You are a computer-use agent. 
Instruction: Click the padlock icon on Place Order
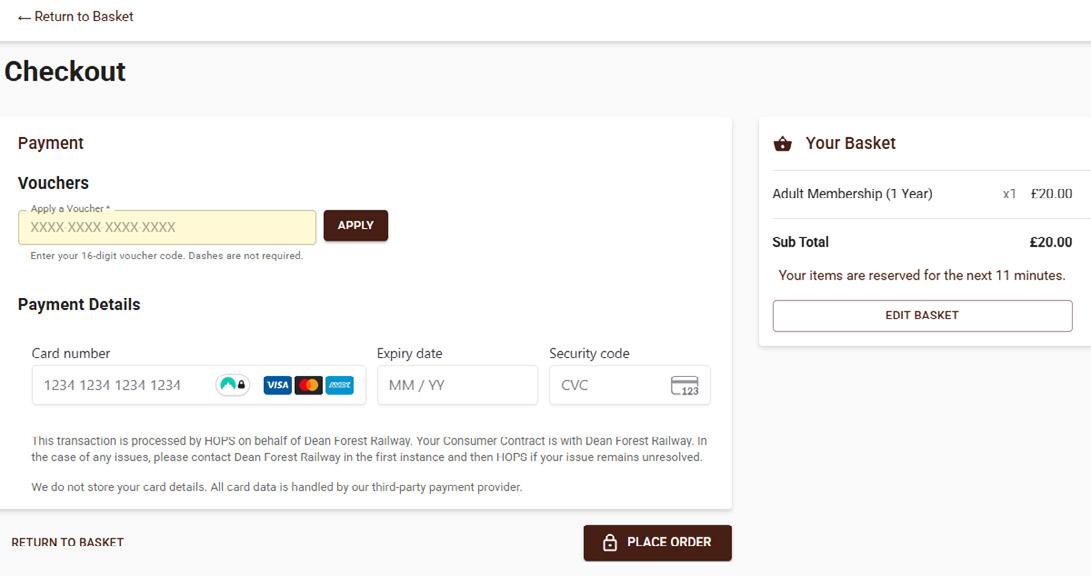tap(610, 543)
